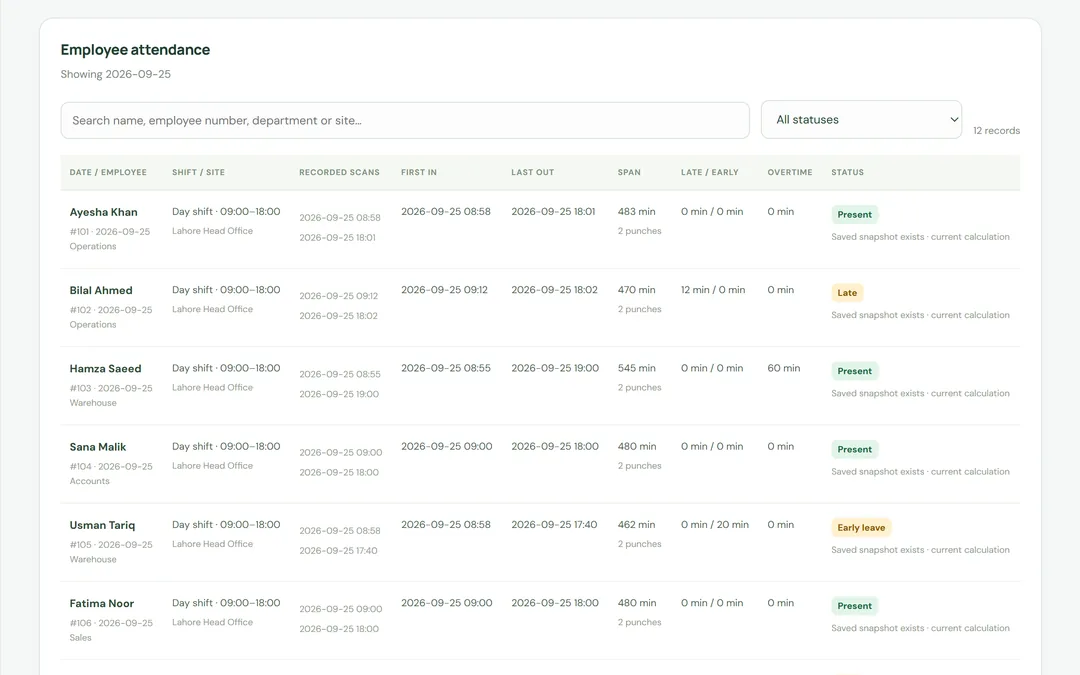Screen dimensions: 1080x675
Task: Click Ayesha Khan's Day shift · 09:00–18:00 text
Action: click(x=226, y=212)
